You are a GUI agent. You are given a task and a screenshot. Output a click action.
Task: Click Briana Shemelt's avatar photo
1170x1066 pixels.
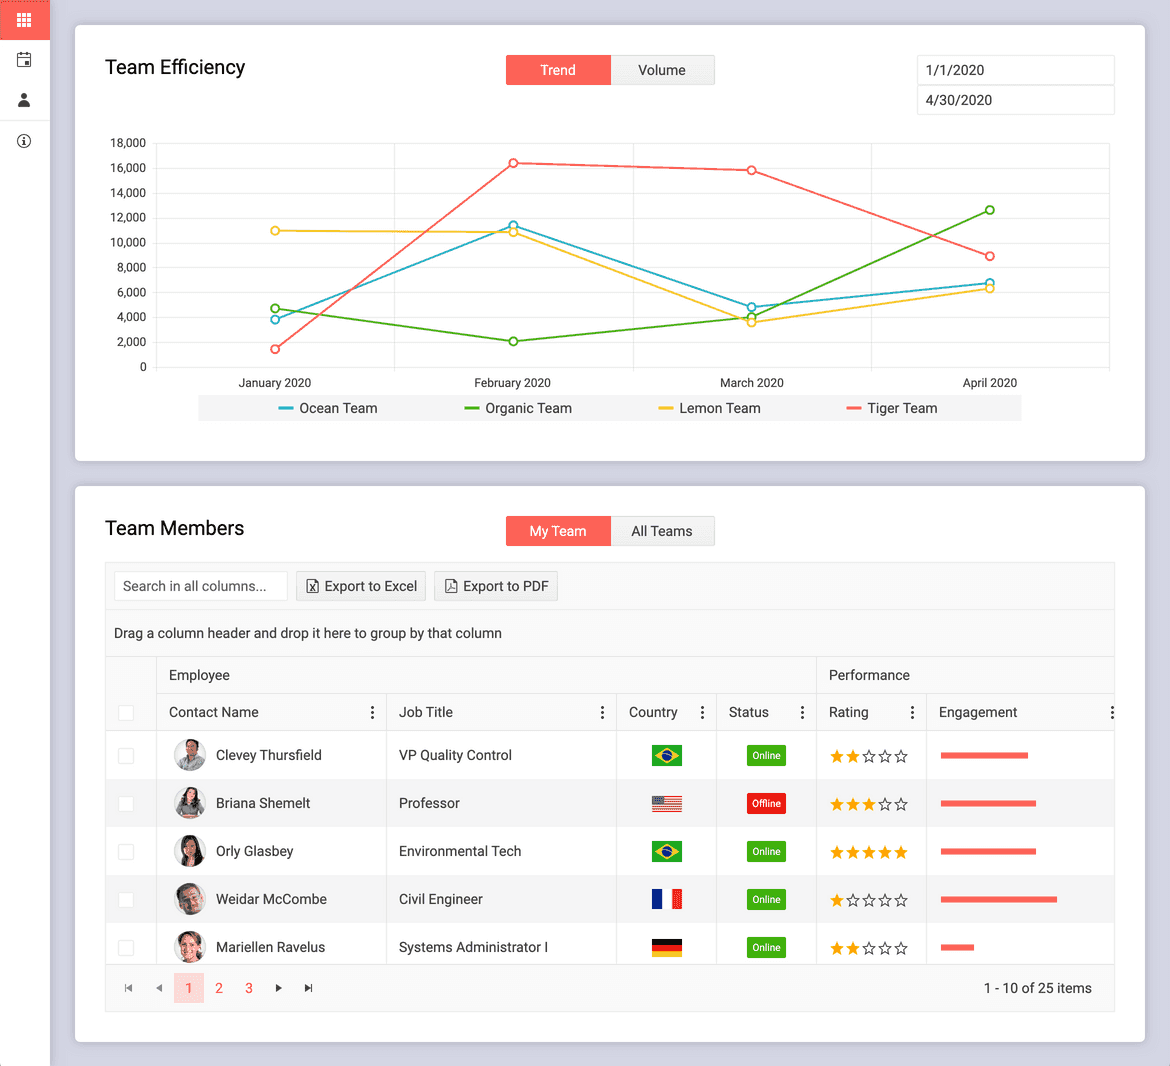pos(189,803)
